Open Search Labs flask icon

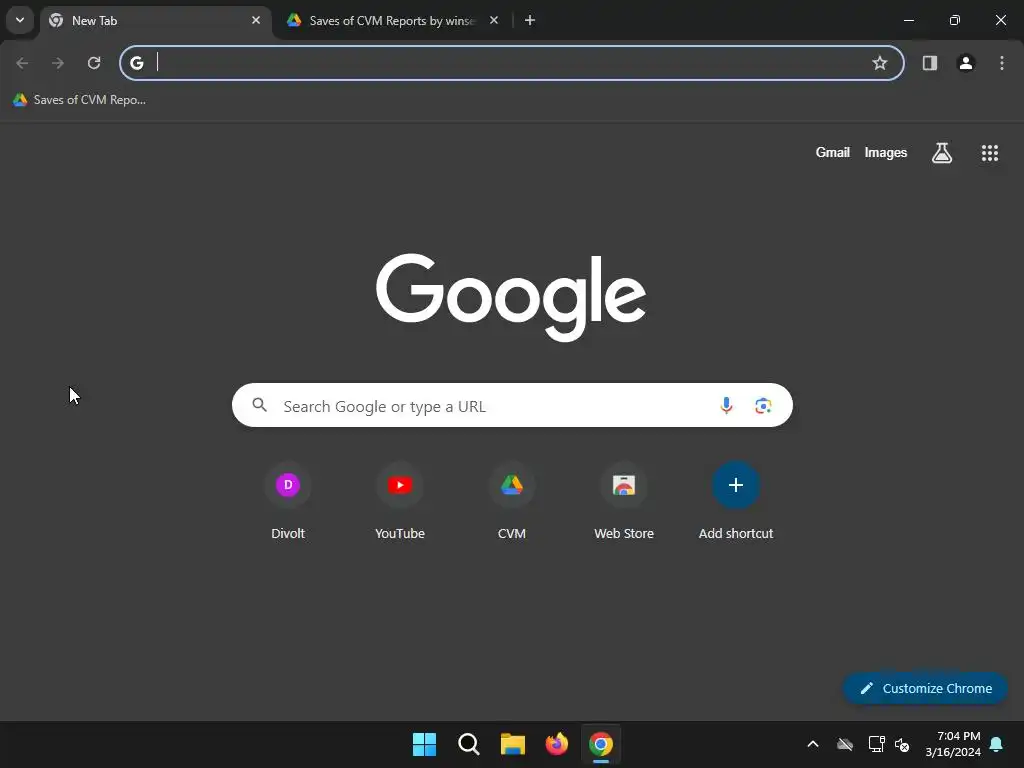tap(942, 153)
